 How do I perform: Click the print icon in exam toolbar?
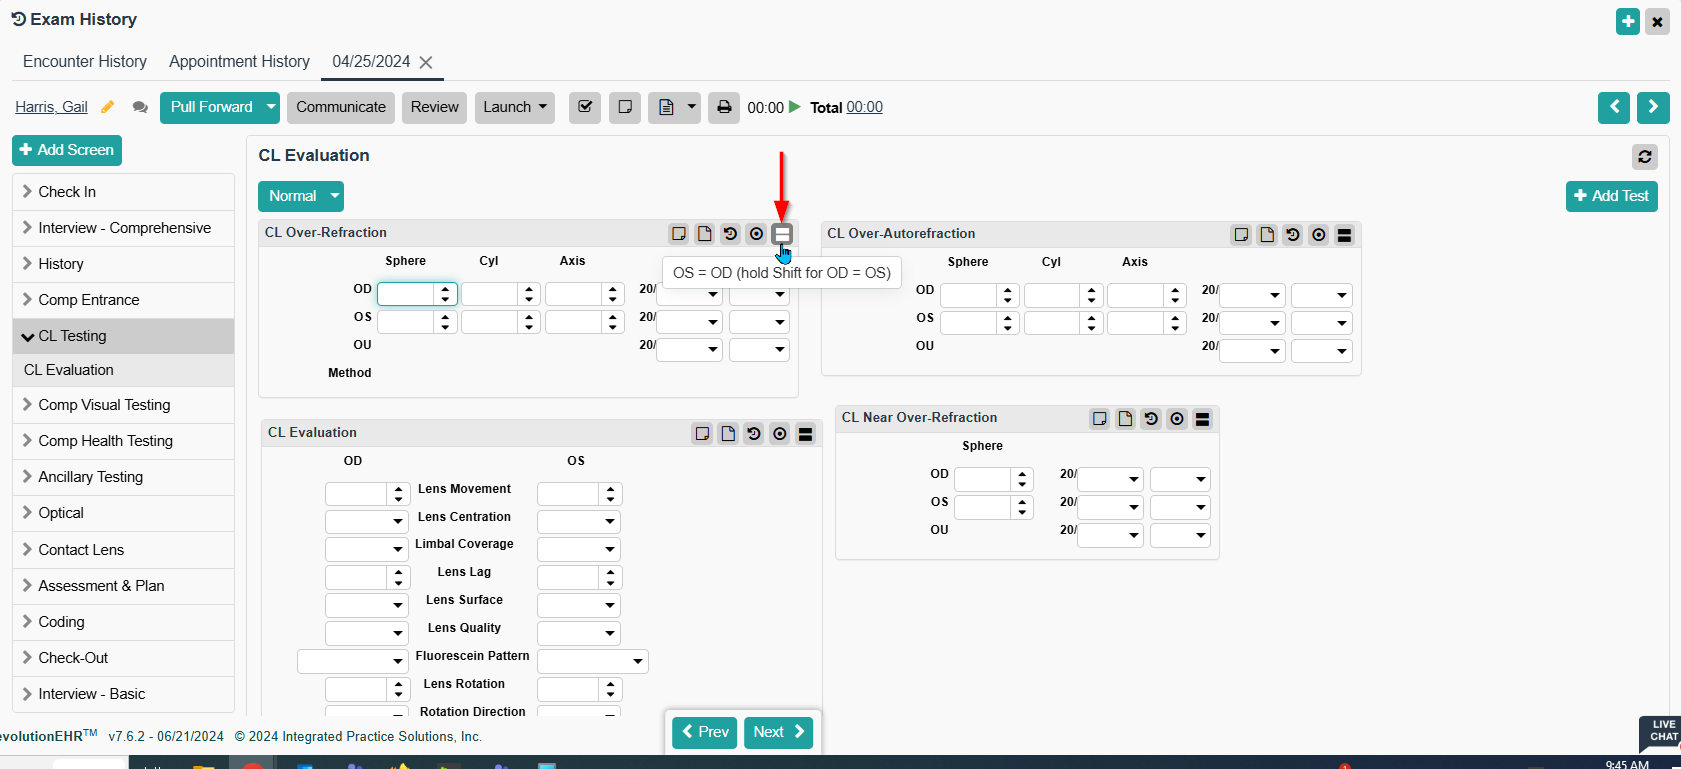pos(724,107)
